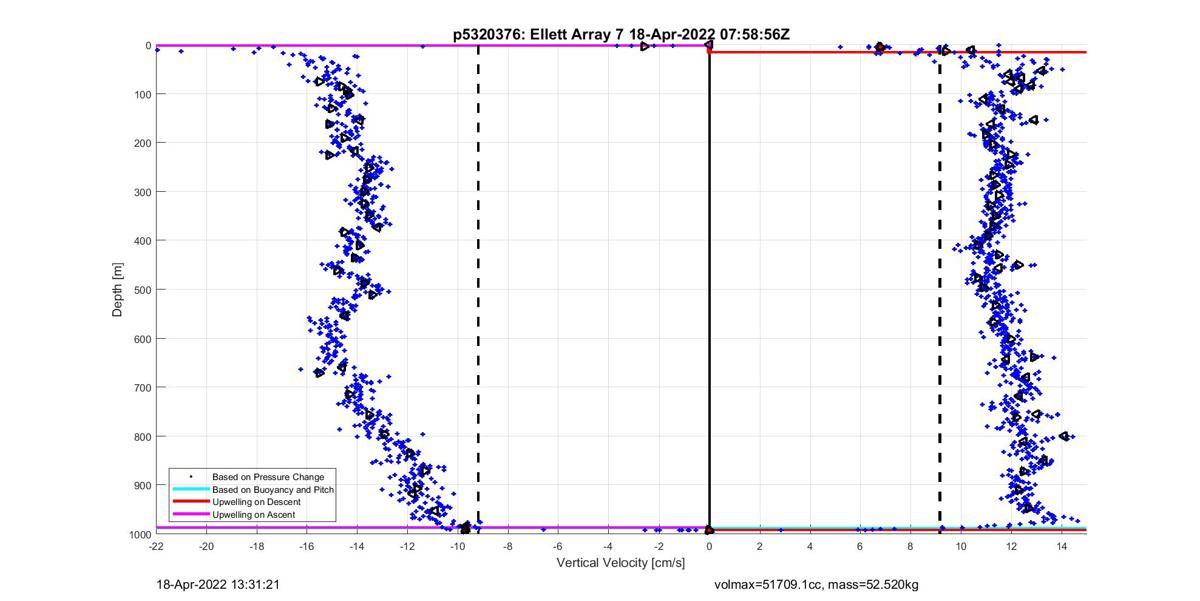Click y-axis tick label '500'

(x=141, y=290)
